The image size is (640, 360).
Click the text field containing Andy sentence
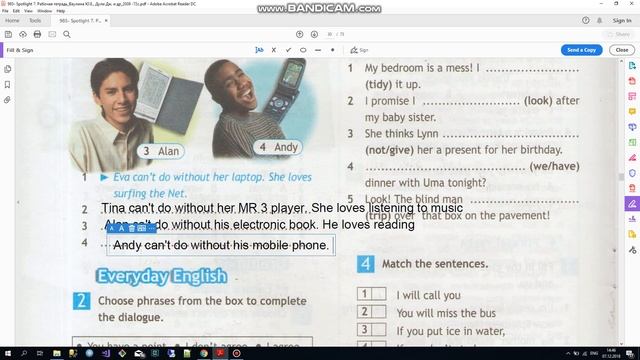[x=221, y=245]
